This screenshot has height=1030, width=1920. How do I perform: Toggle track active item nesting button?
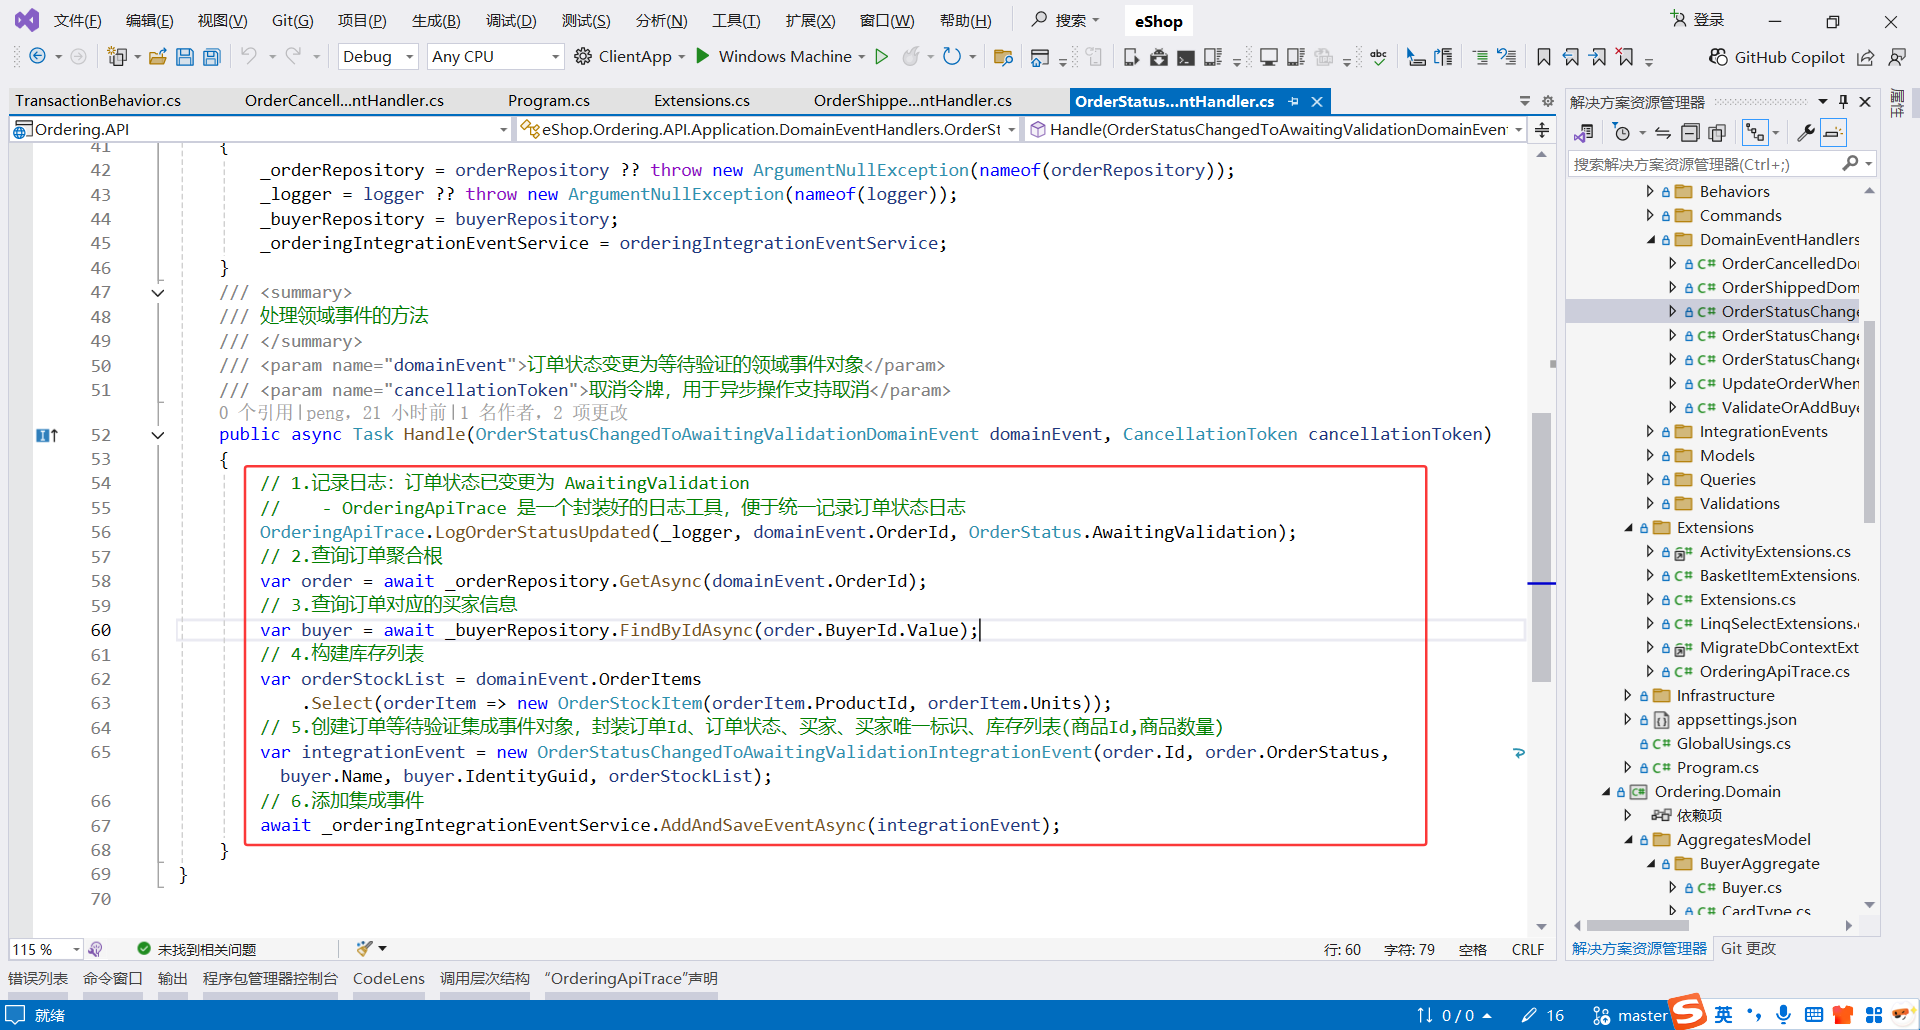point(1755,133)
